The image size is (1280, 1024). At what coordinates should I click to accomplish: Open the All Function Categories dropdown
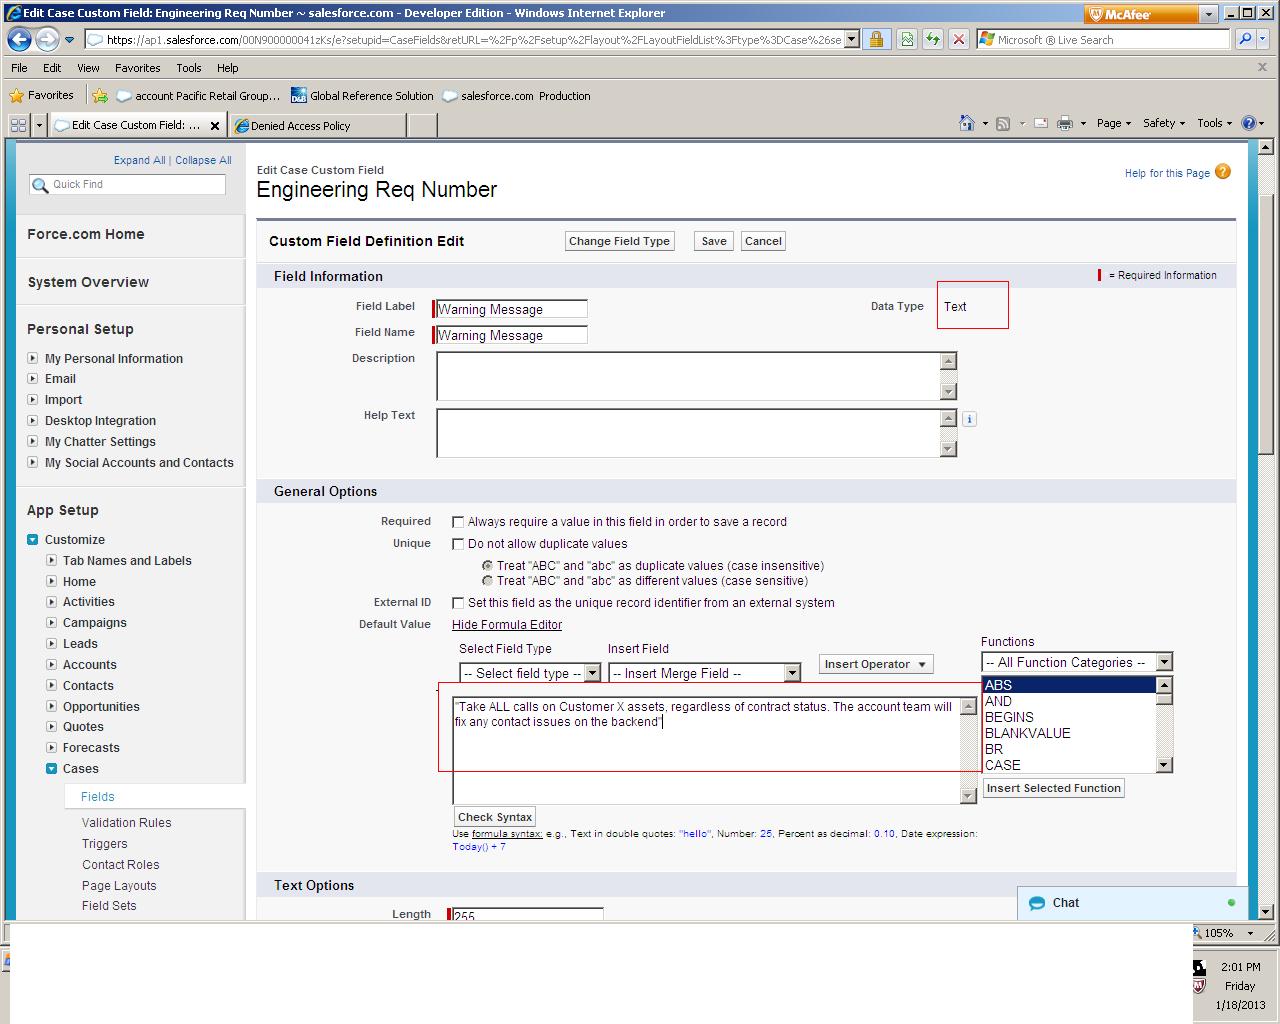[1076, 662]
